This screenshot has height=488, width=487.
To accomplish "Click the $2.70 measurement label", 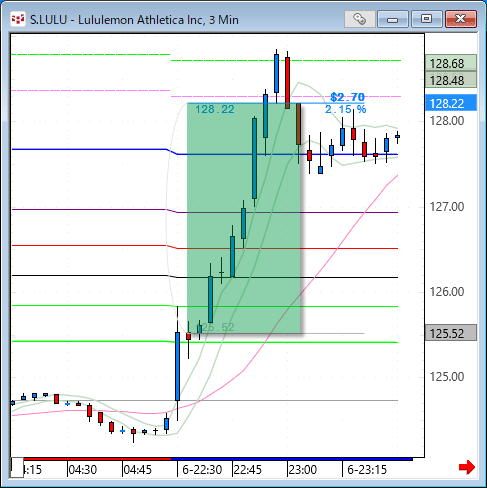I will [347, 97].
